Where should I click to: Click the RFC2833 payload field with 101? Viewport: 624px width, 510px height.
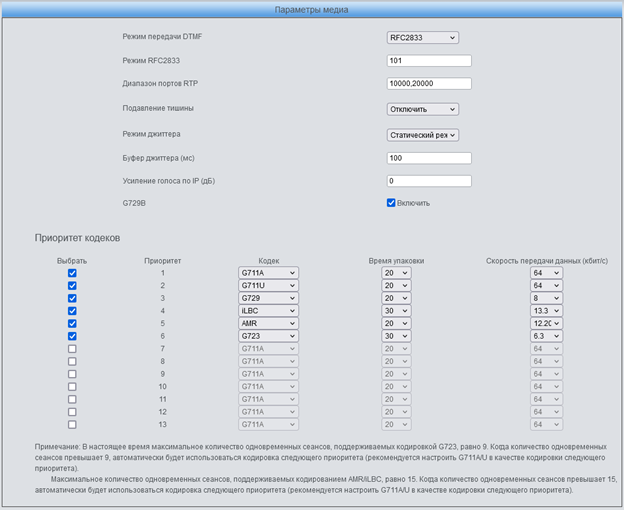coord(429,61)
